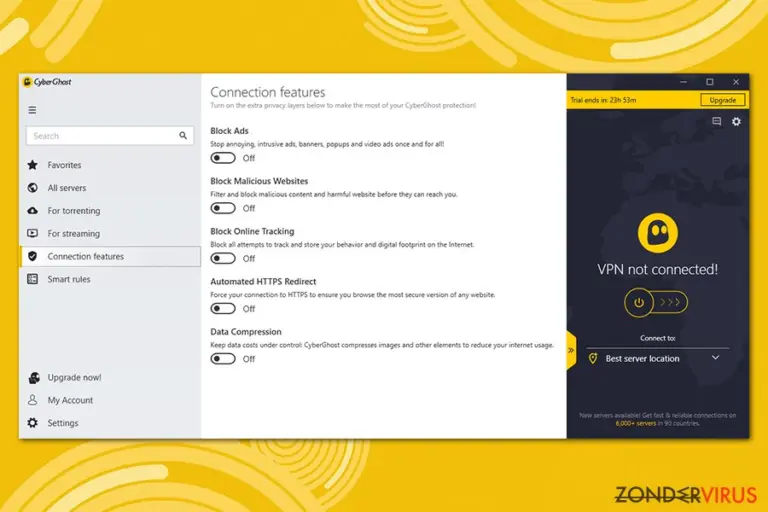Enable the Block Ads toggle
768x512 pixels.
[x=223, y=158]
